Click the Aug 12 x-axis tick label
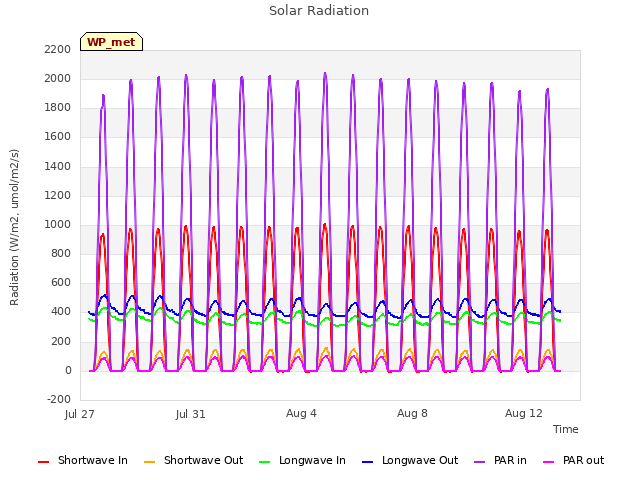Viewport: 640px width, 480px height. pos(524,413)
